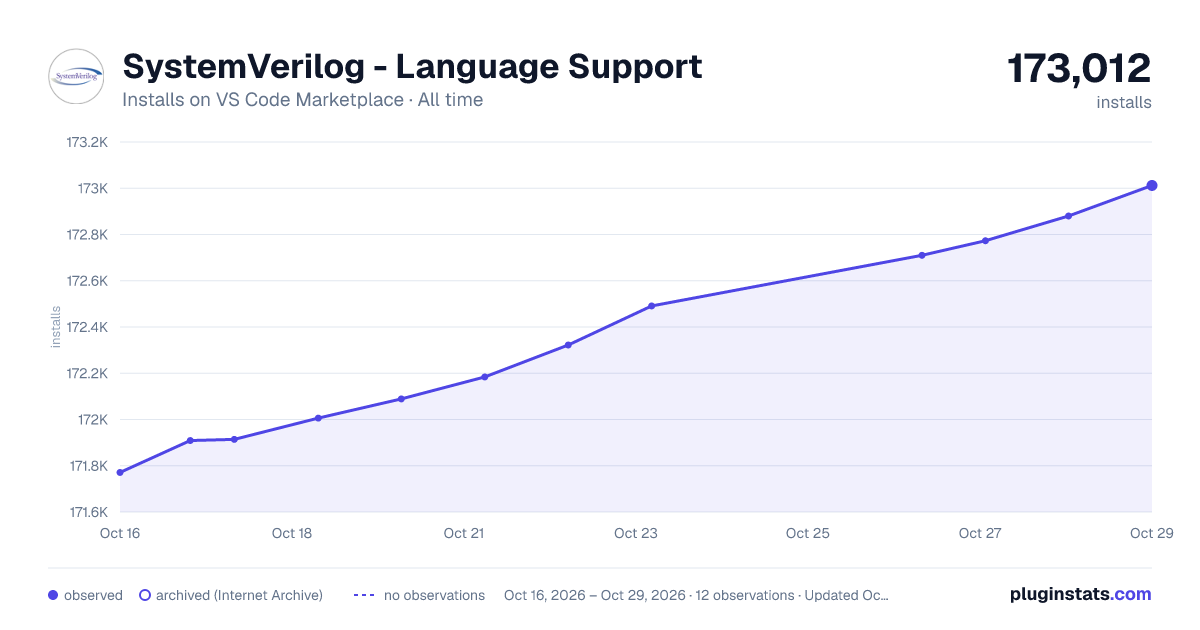Image resolution: width=1200 pixels, height=630 pixels.
Task: Click the title SystemVerilog - Language Support
Action: tap(412, 67)
